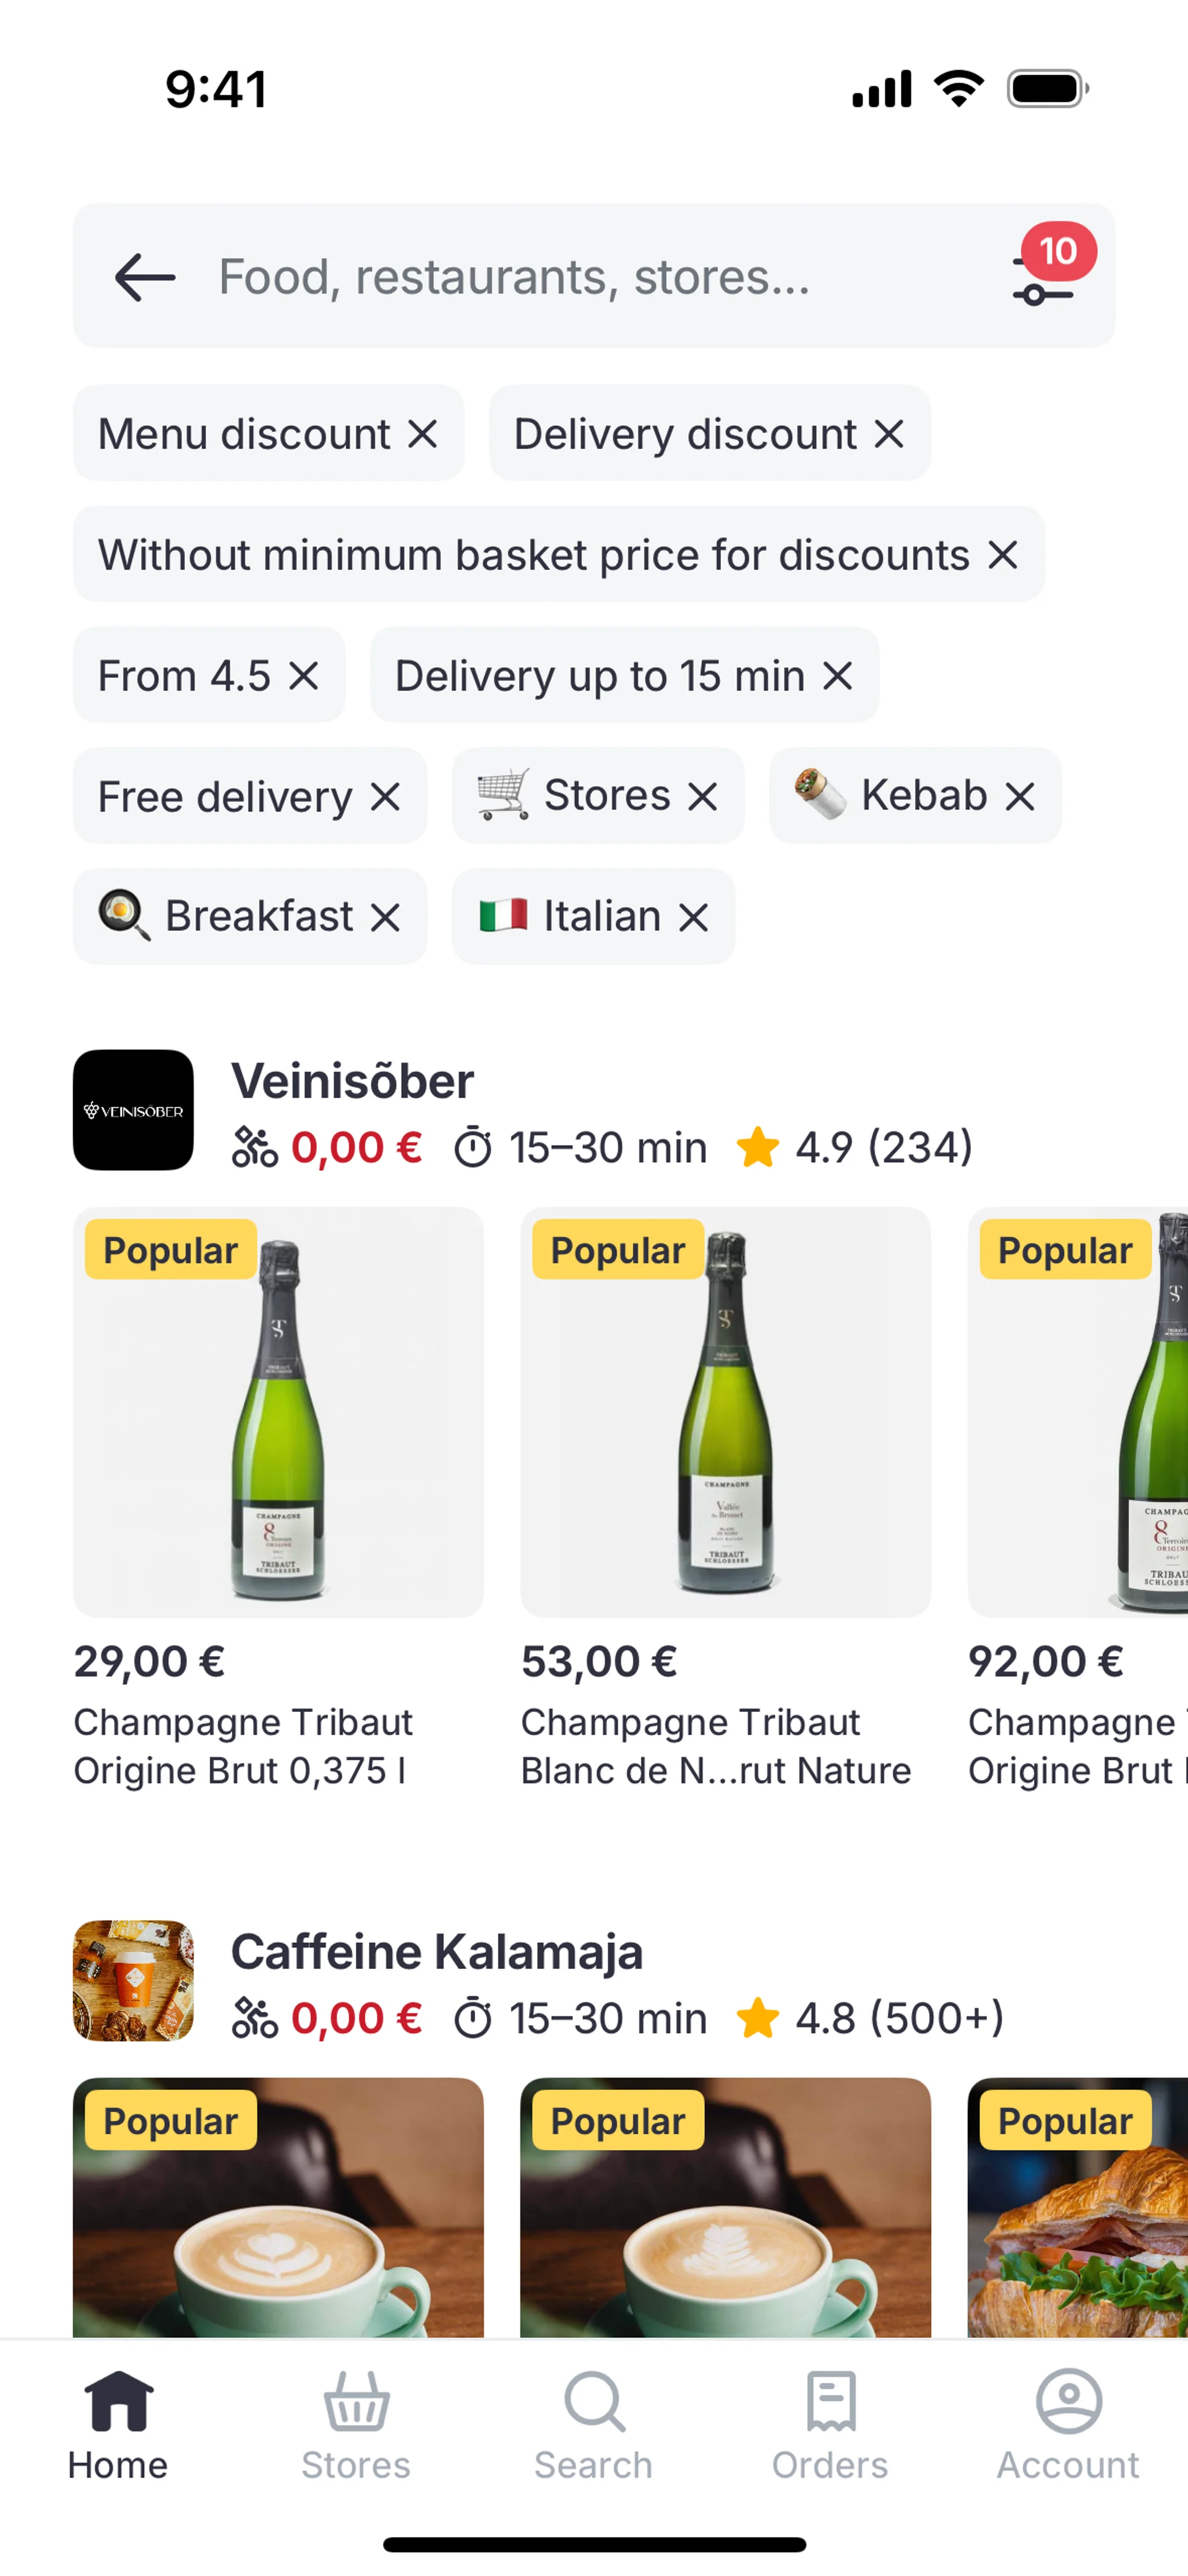1188x2576 pixels.
Task: Dismiss the Free delivery filter
Action: 385,797
